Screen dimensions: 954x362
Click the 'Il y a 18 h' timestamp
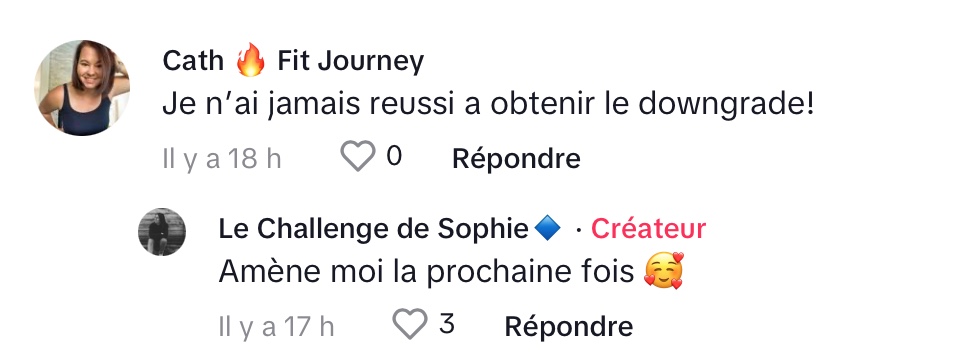pyautogui.click(x=221, y=159)
